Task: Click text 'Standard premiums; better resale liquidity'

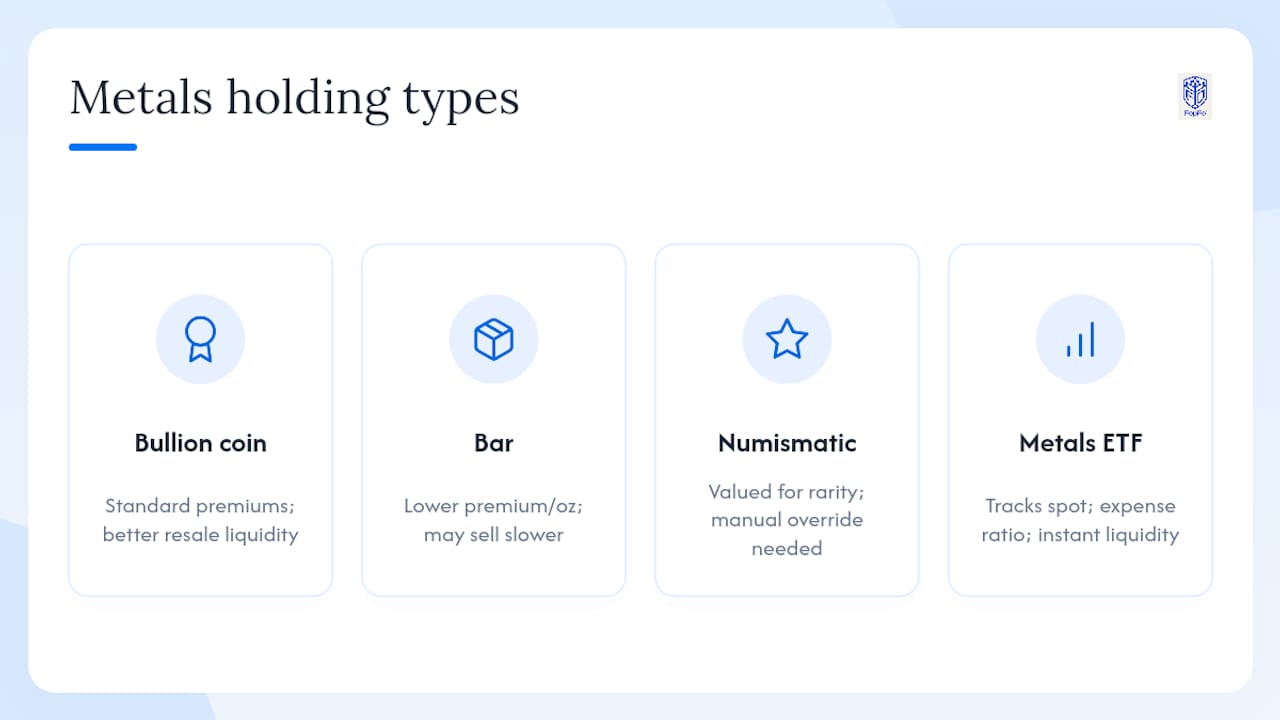Action: tap(200, 520)
